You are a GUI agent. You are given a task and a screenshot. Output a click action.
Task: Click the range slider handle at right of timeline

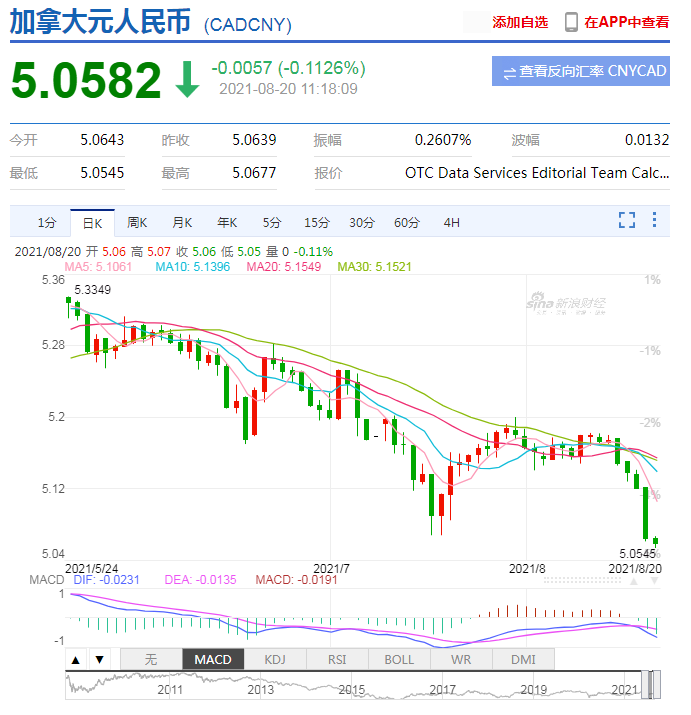(x=657, y=685)
